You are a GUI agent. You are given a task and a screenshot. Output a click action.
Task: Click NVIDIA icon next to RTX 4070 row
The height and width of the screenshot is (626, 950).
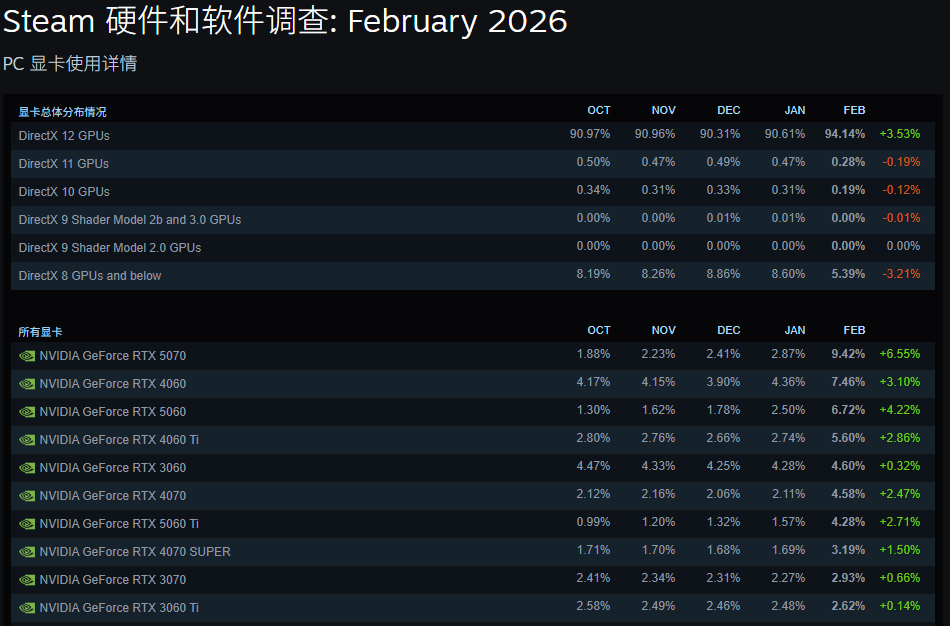[27, 496]
